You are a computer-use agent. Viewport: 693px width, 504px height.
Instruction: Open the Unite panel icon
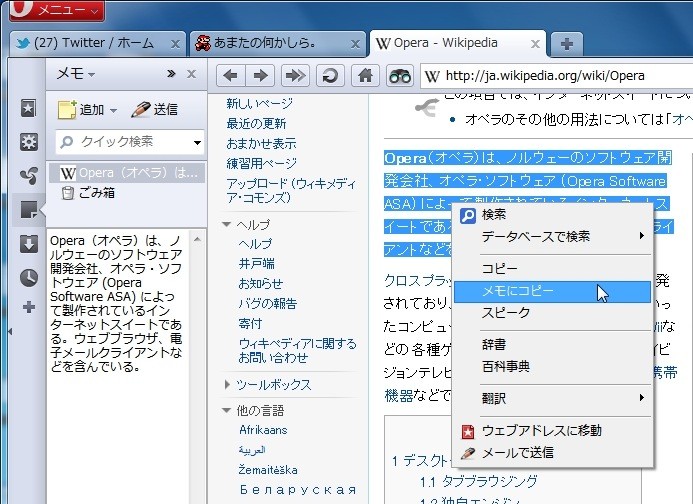click(x=29, y=176)
